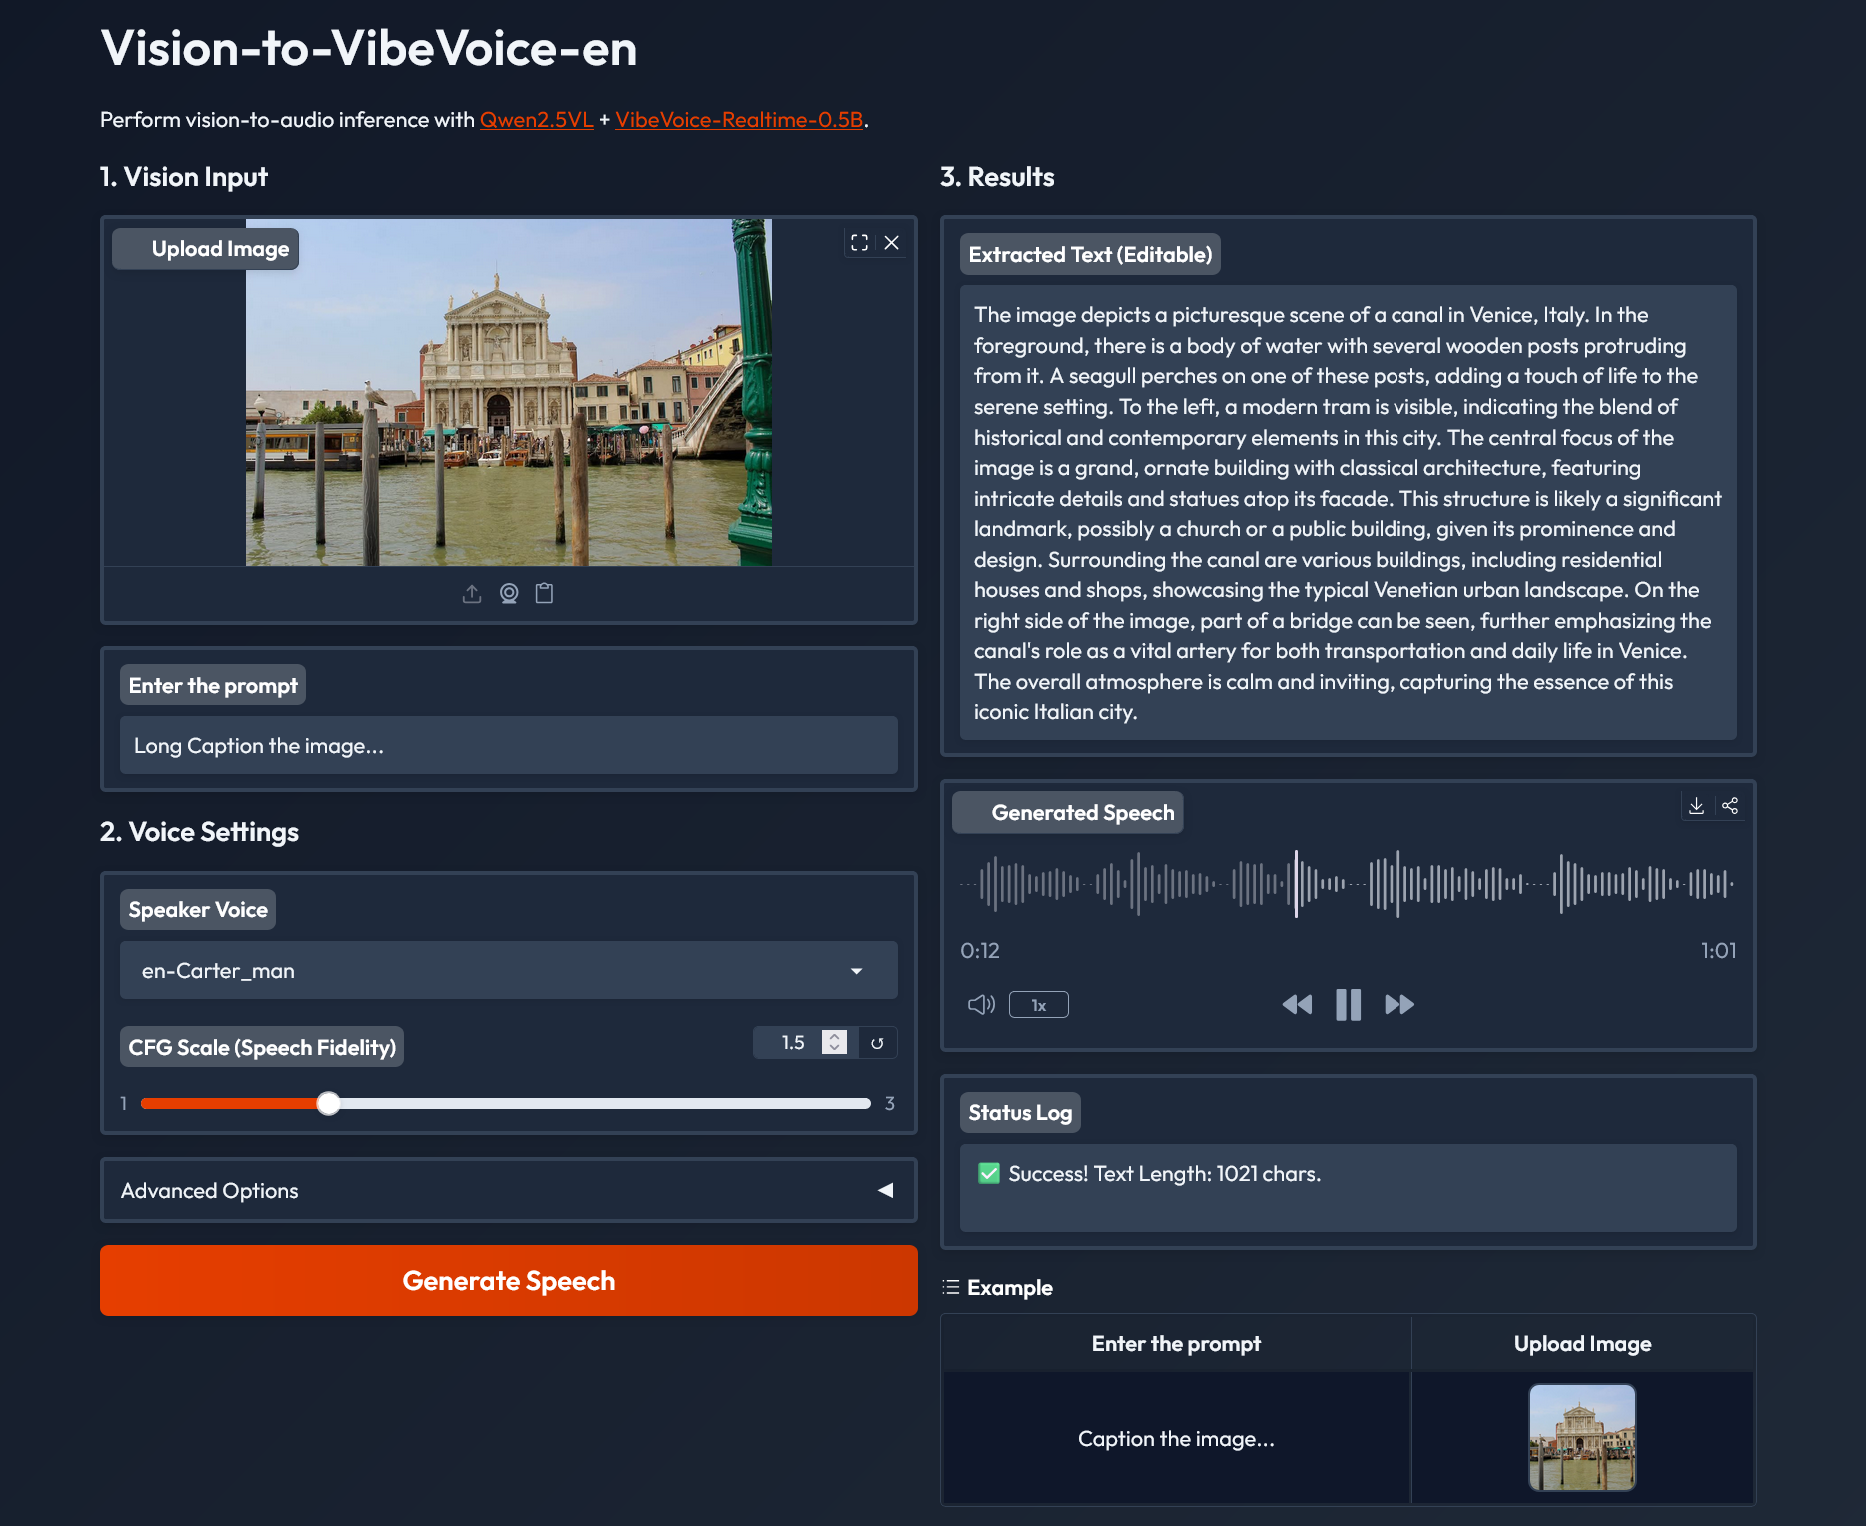1866x1526 pixels.
Task: Mute the audio volume speaker icon
Action: point(981,1004)
